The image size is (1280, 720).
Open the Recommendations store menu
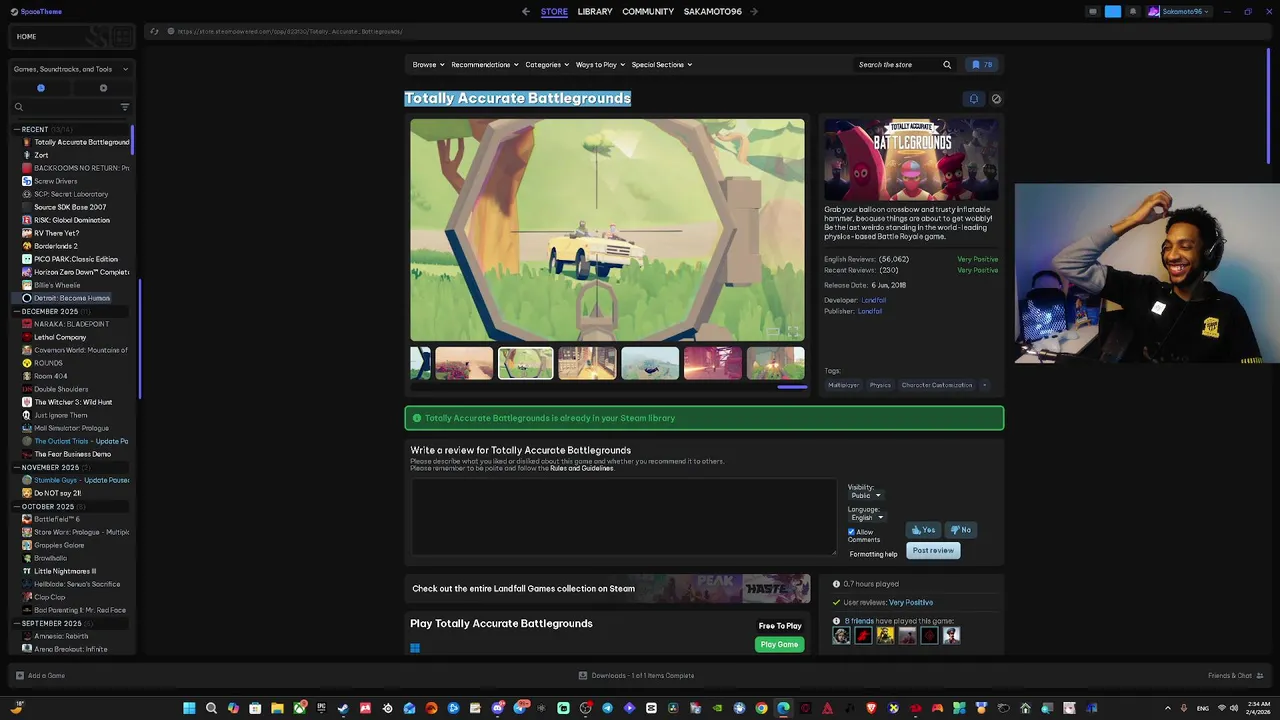point(485,65)
